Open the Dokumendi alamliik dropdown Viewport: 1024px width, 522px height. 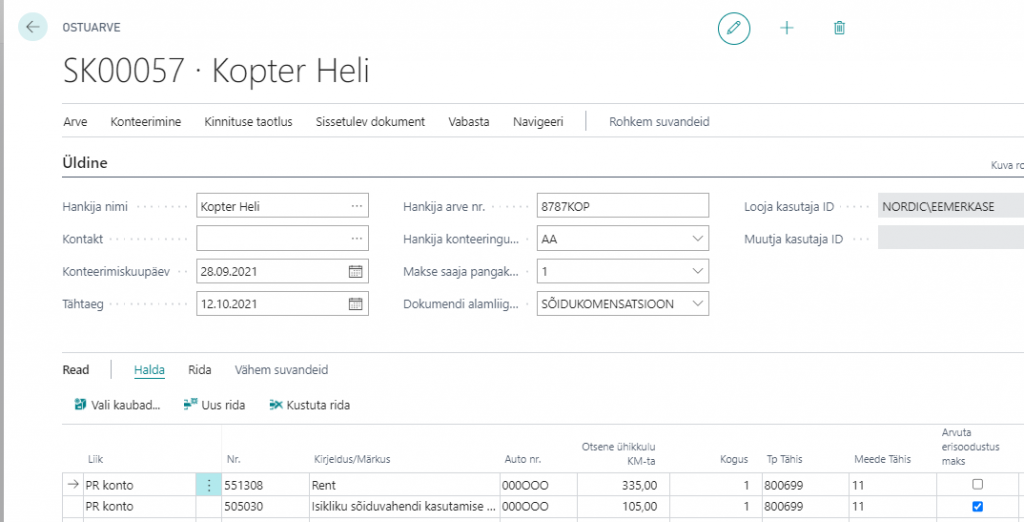pos(697,304)
